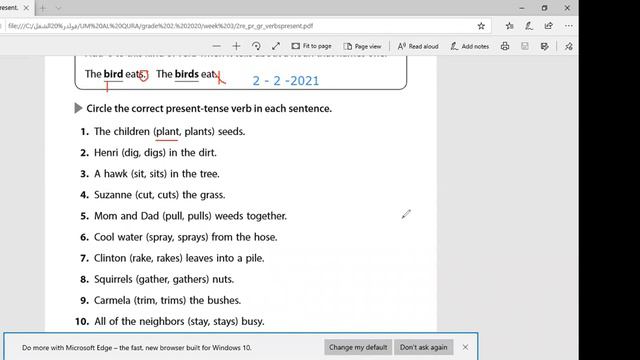Screen dimensions: 640x360
Task: Minimize the browser window
Action: pos(522,8)
